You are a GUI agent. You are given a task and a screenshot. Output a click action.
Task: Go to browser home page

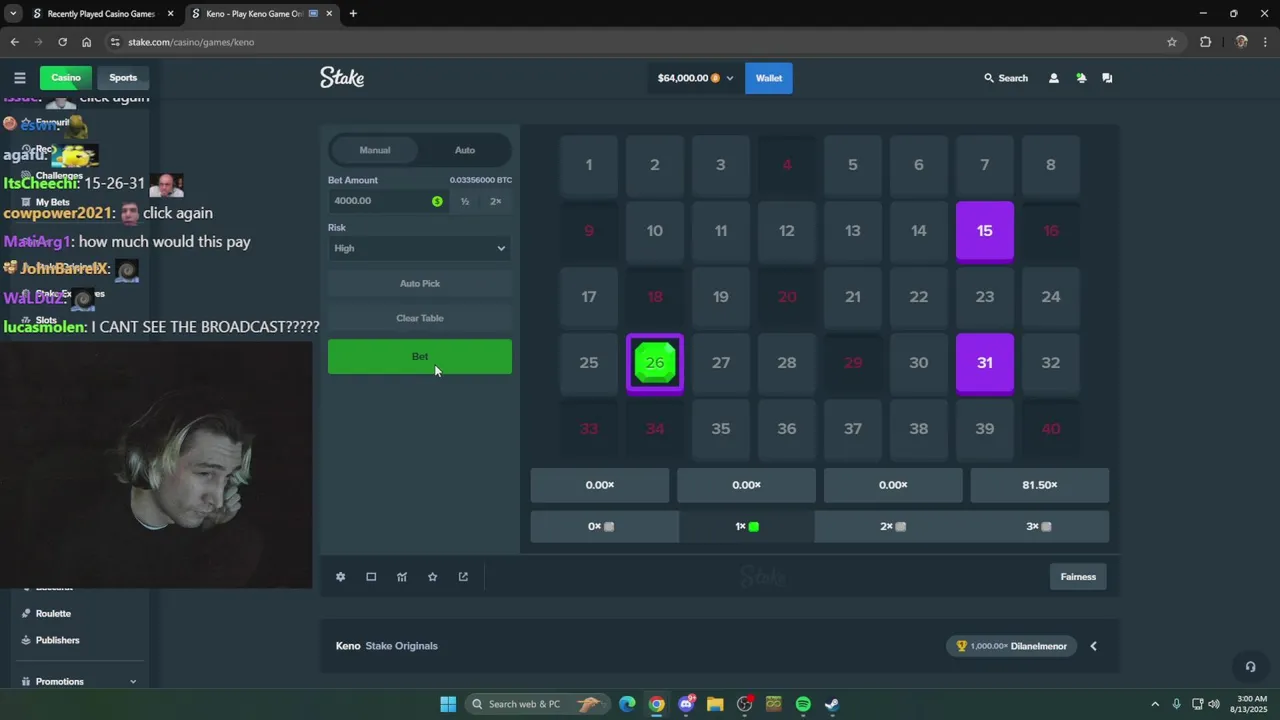(87, 42)
